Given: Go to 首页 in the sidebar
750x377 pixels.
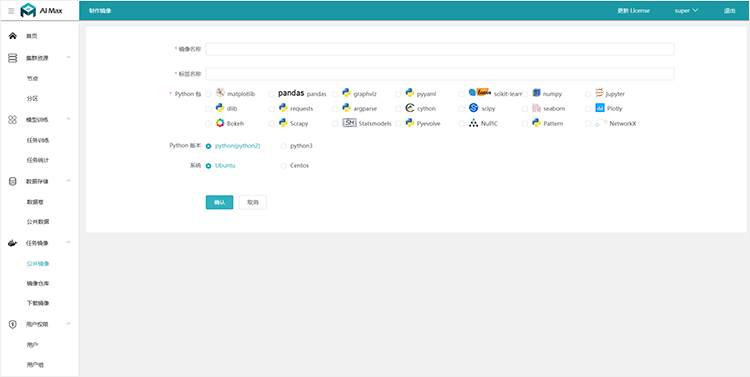Looking at the screenshot, I should (32, 36).
